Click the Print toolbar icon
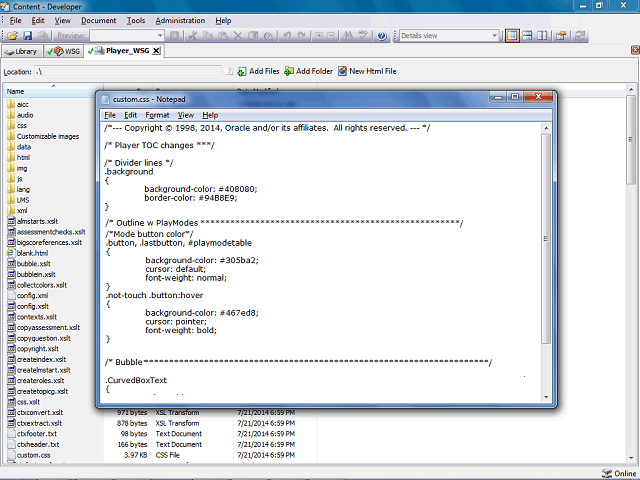Screen dimensions: 640x480 (42, 36)
